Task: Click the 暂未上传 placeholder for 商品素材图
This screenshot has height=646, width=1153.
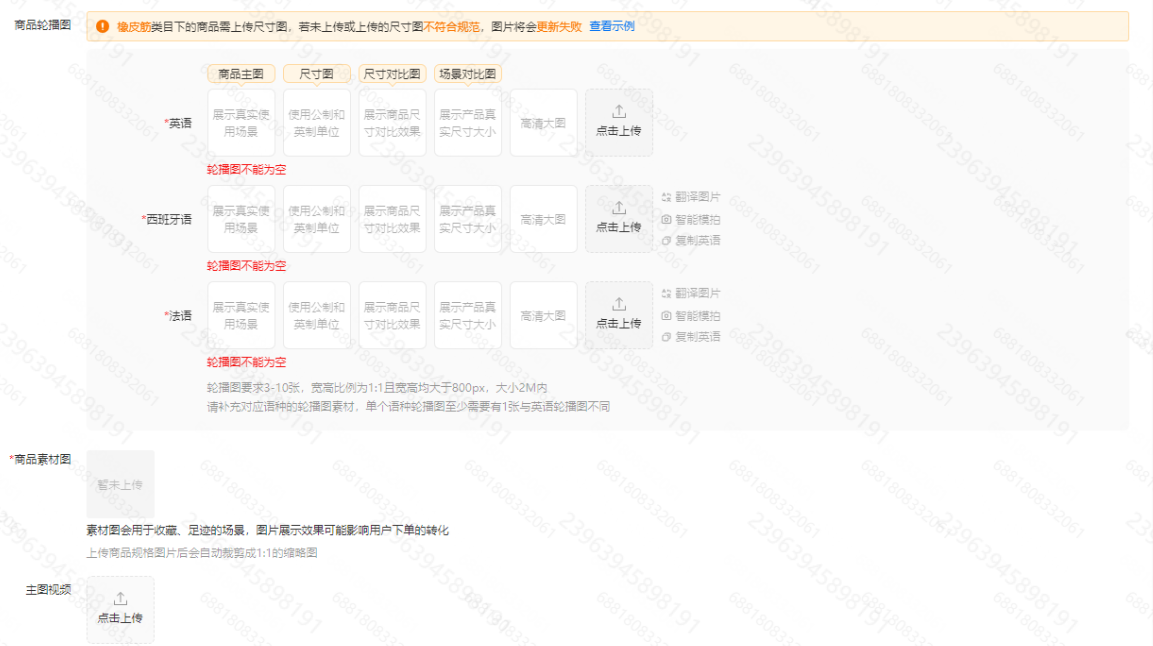Action: [x=121, y=484]
